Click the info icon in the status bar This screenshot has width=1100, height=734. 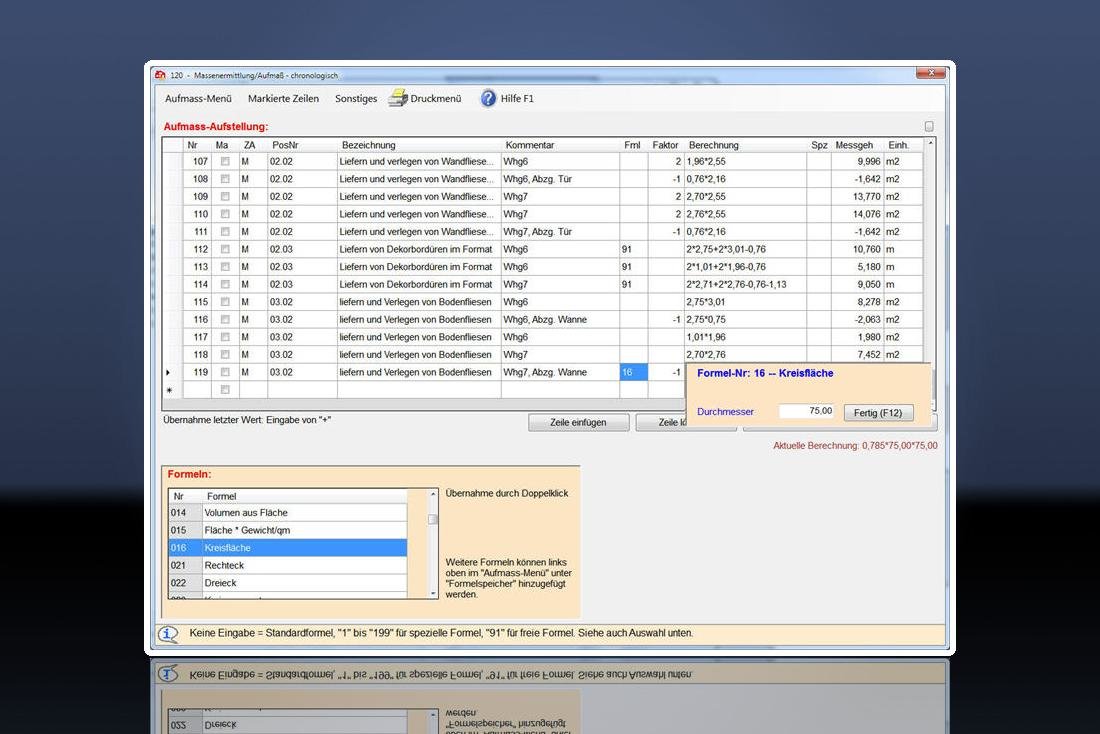tap(169, 634)
